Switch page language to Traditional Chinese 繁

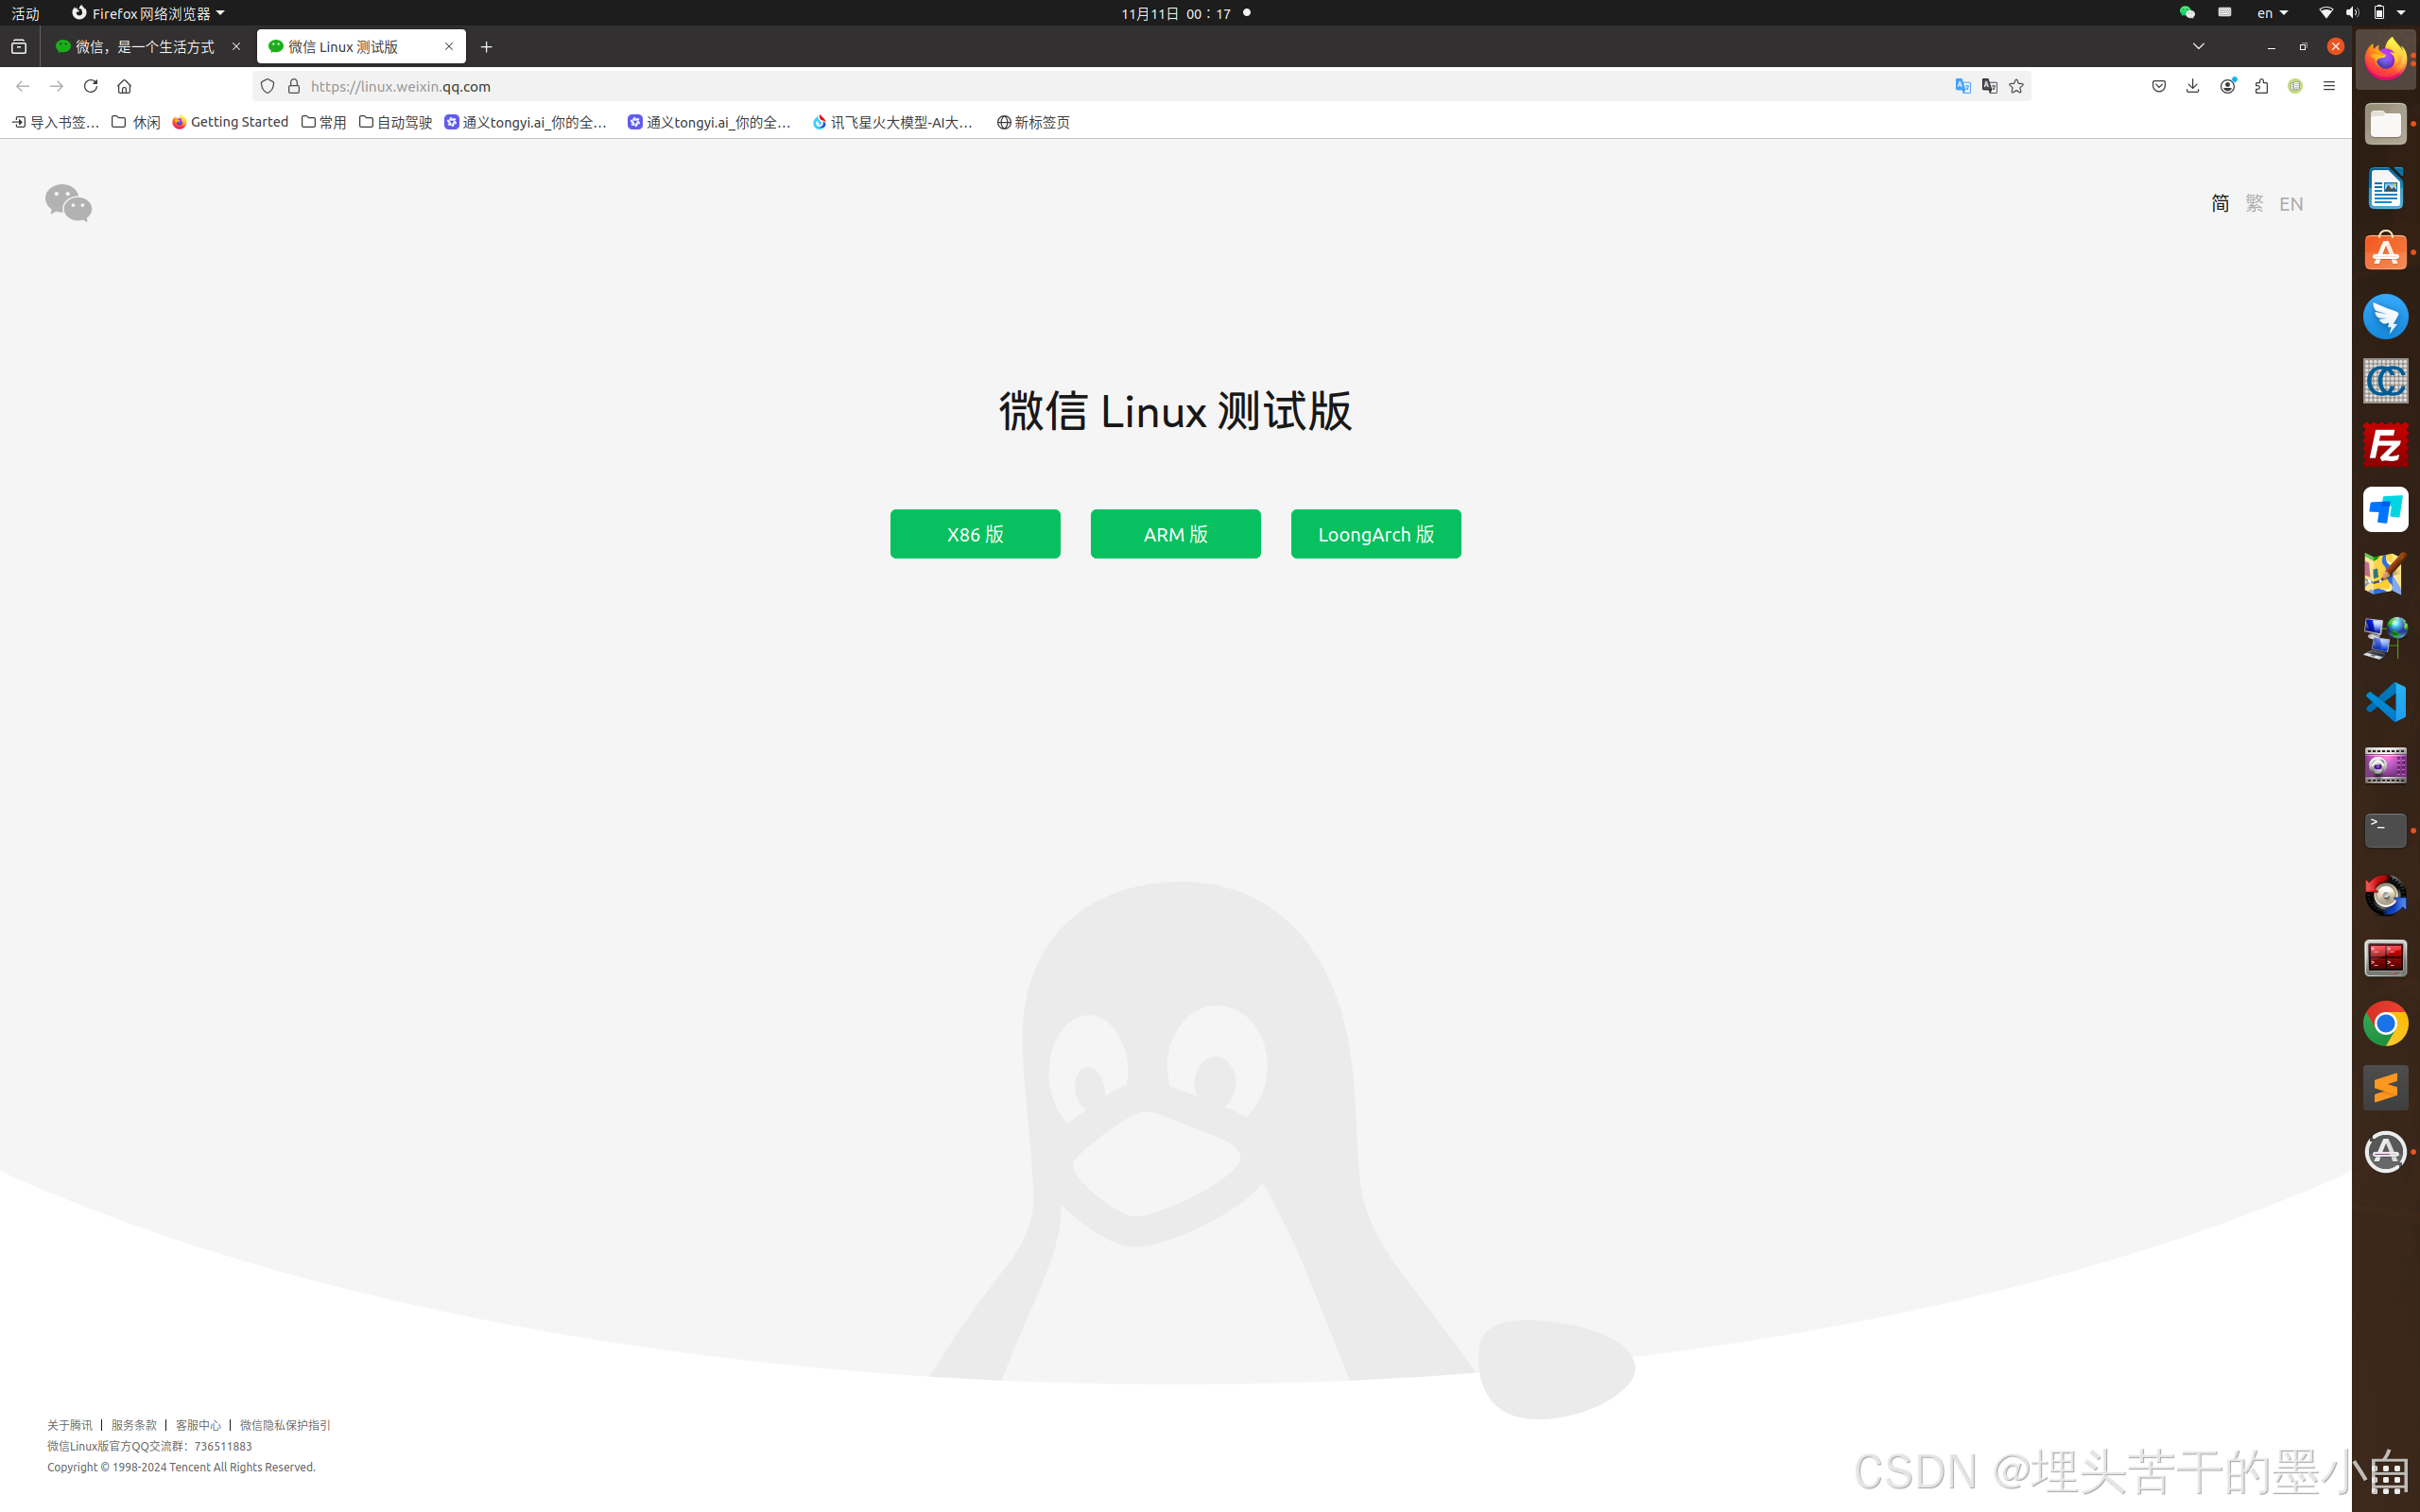point(2254,204)
